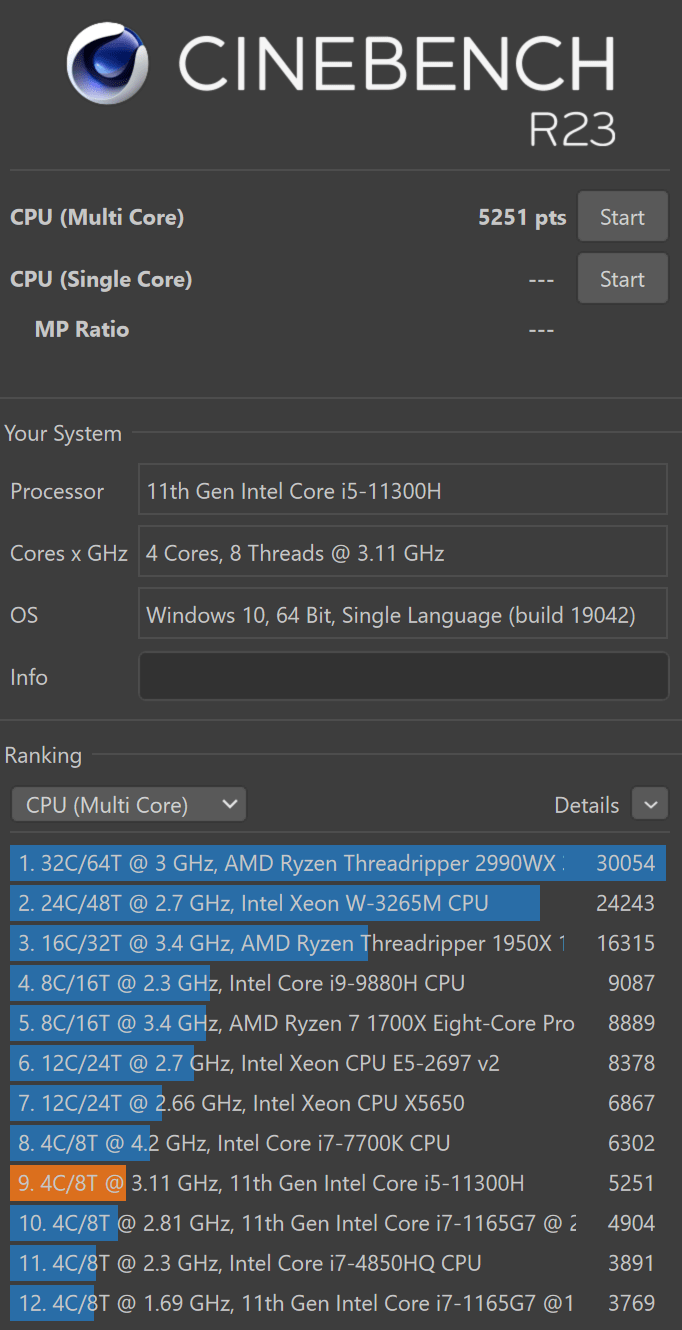Click the CPU (Single Core) label
This screenshot has height=1330, width=682.
(x=101, y=279)
